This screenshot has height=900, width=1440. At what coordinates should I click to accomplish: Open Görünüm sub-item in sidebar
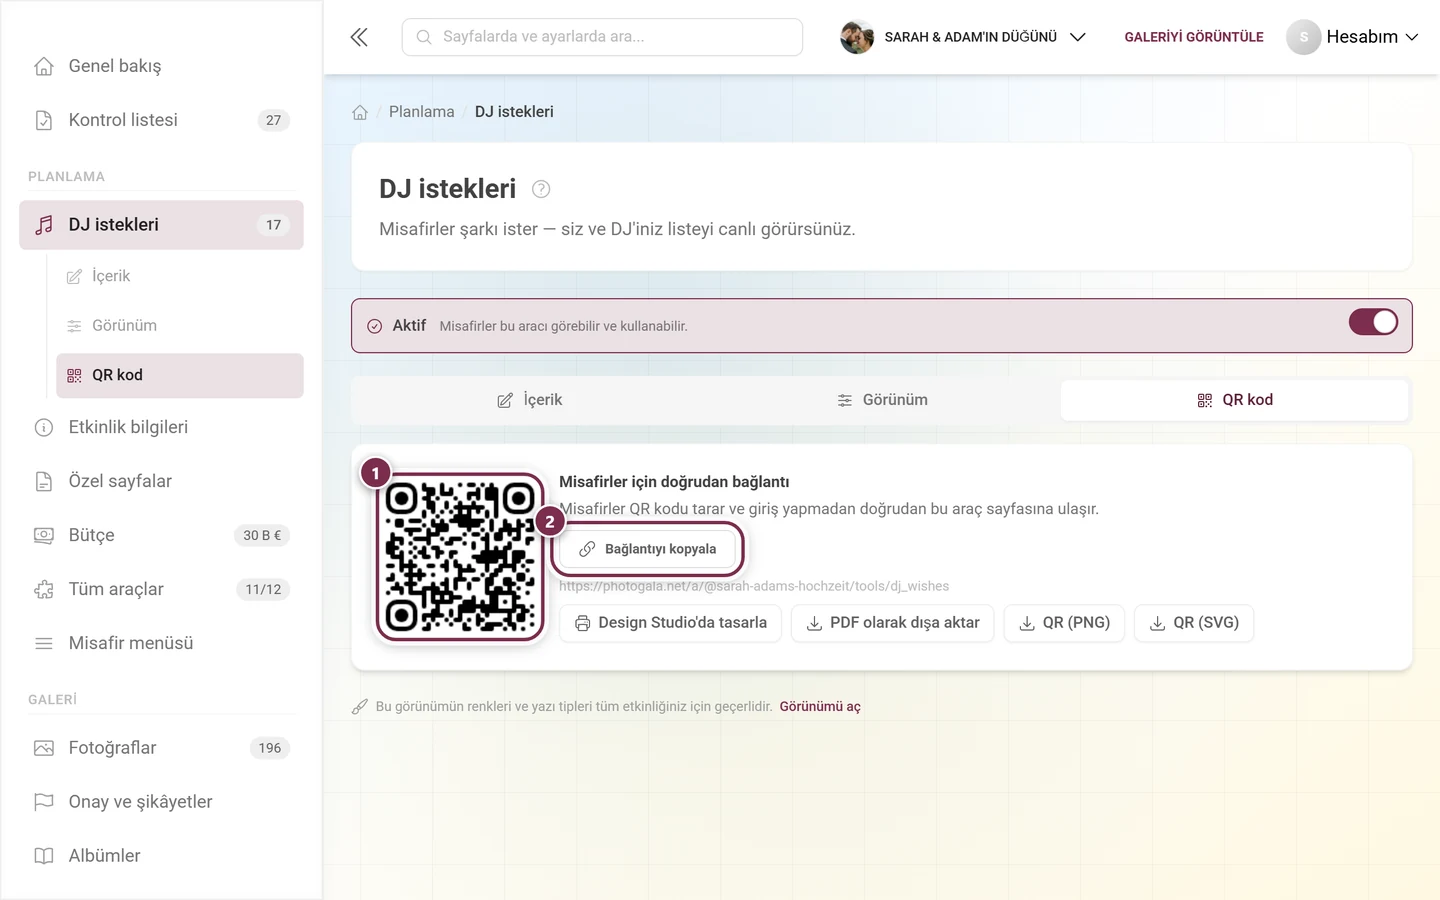pos(180,326)
